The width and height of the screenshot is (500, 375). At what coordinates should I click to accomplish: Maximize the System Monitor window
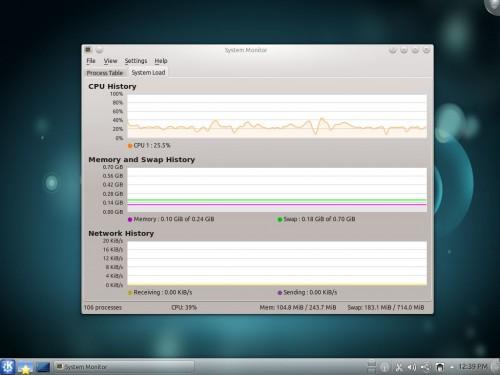[415, 50]
